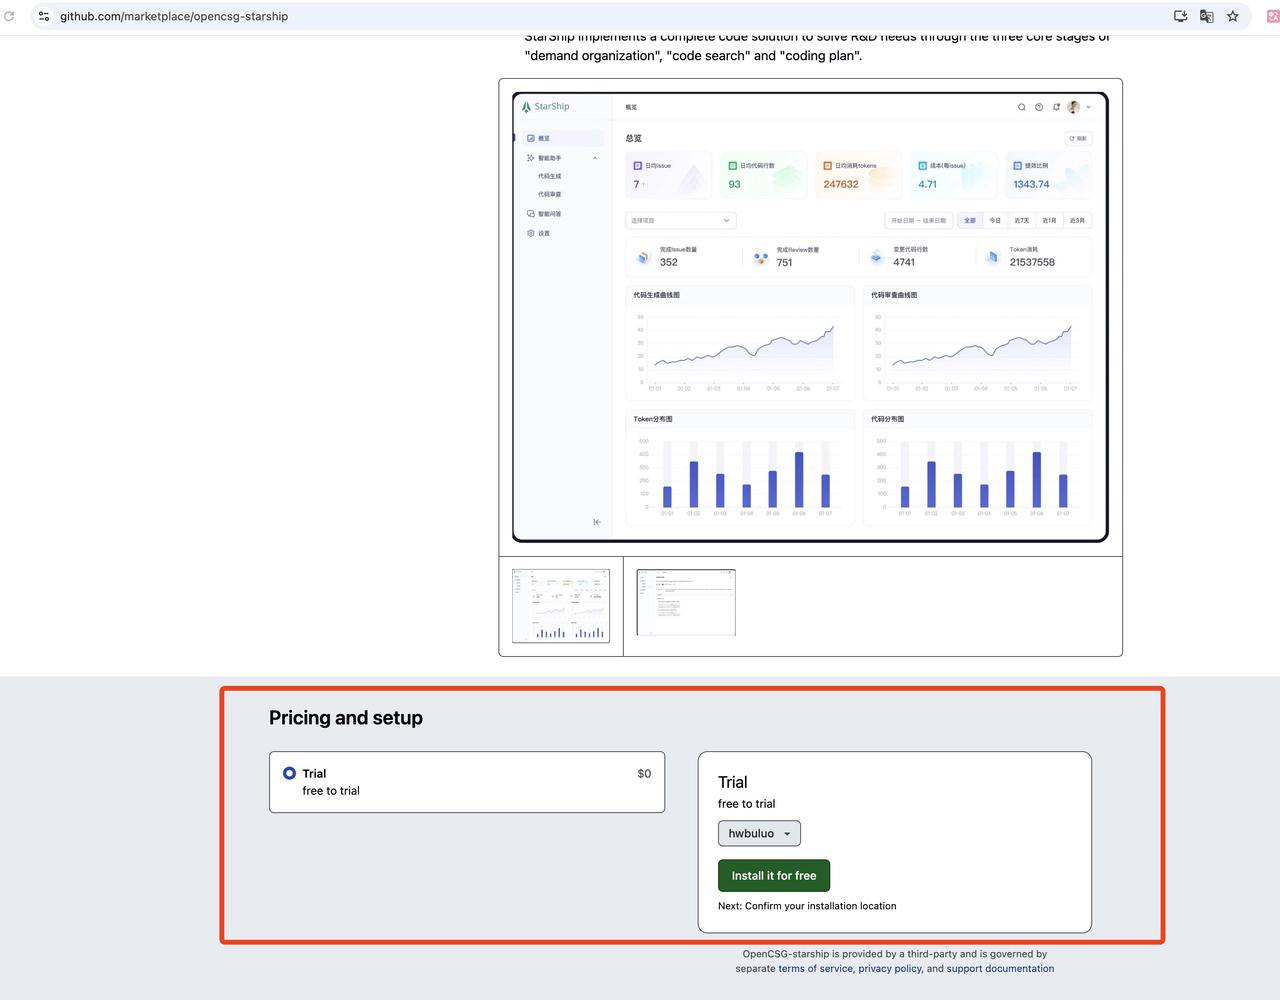Bookmark this page with the star icon

tap(1232, 16)
